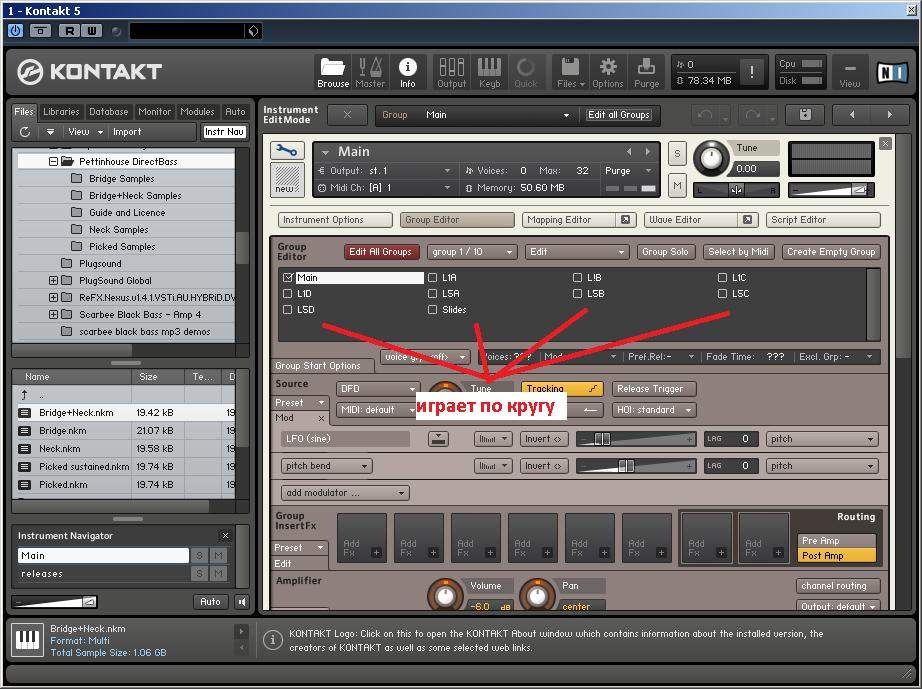This screenshot has height=689, width=922.
Task: Open the DFD source mode dropdown
Action: pyautogui.click(x=377, y=389)
